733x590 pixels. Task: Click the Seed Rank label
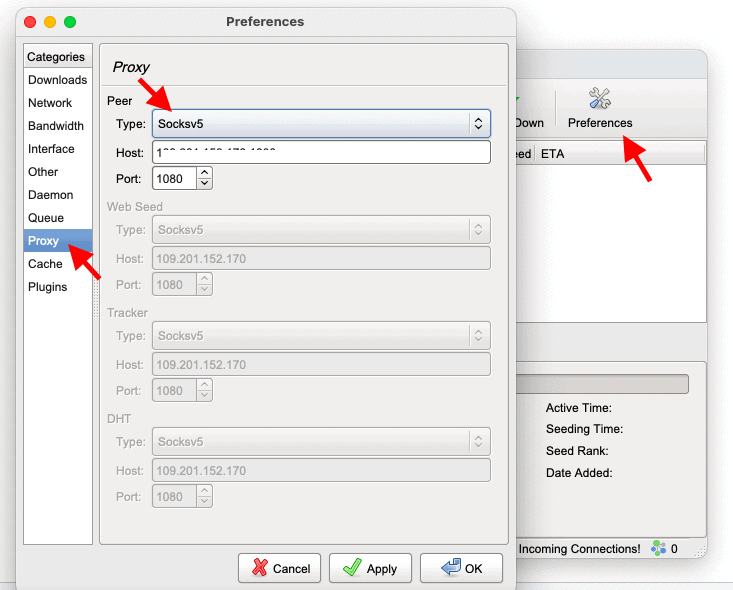coord(577,451)
